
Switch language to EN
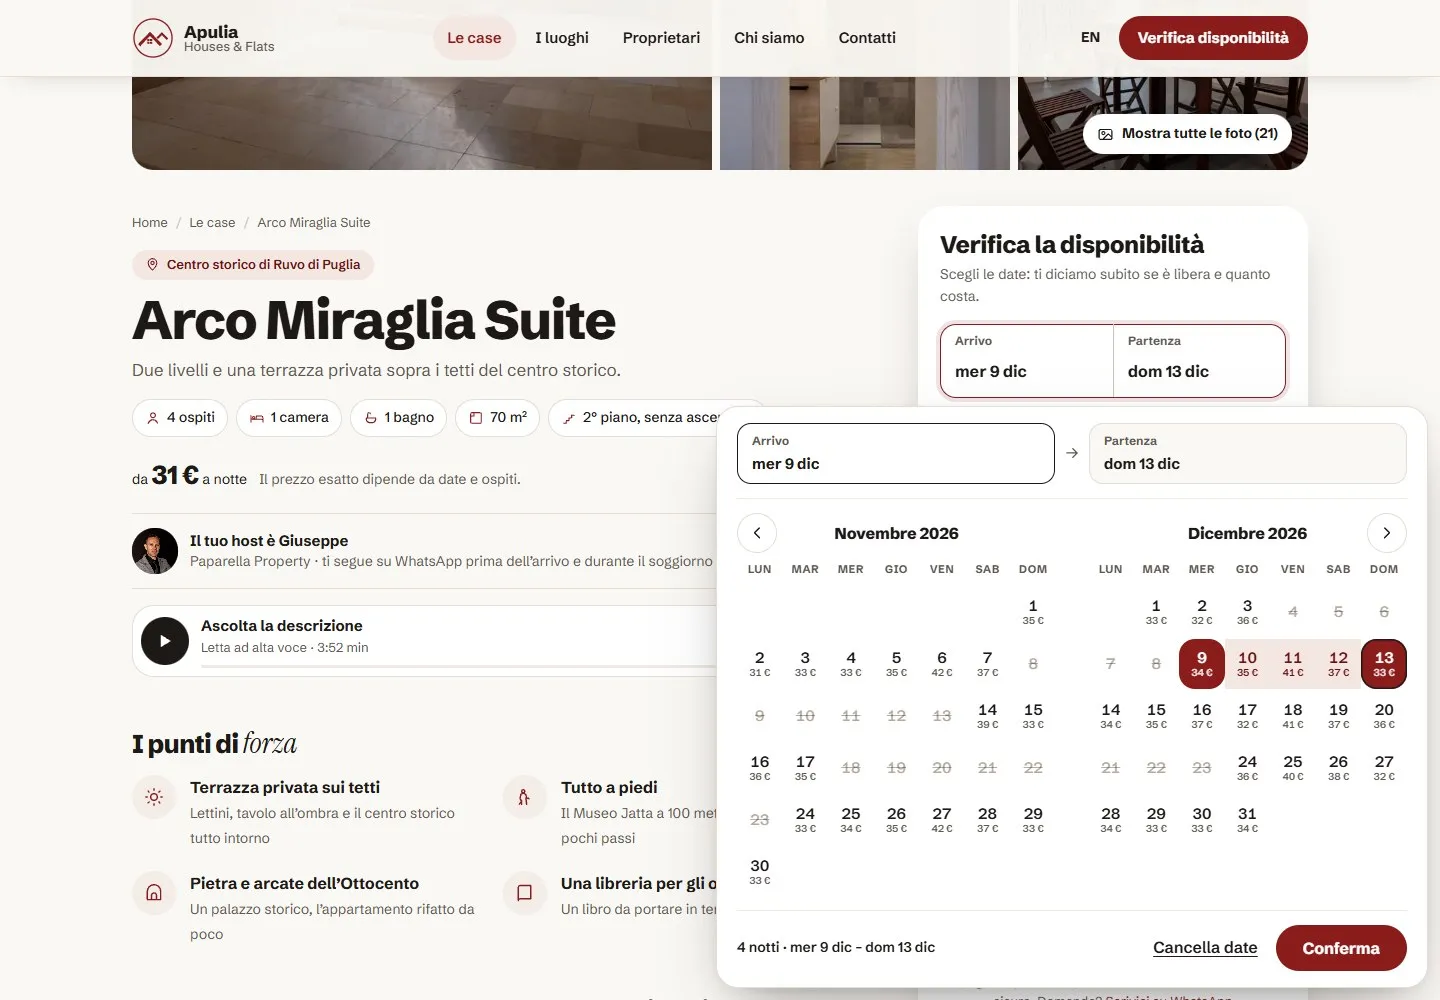[1090, 38]
